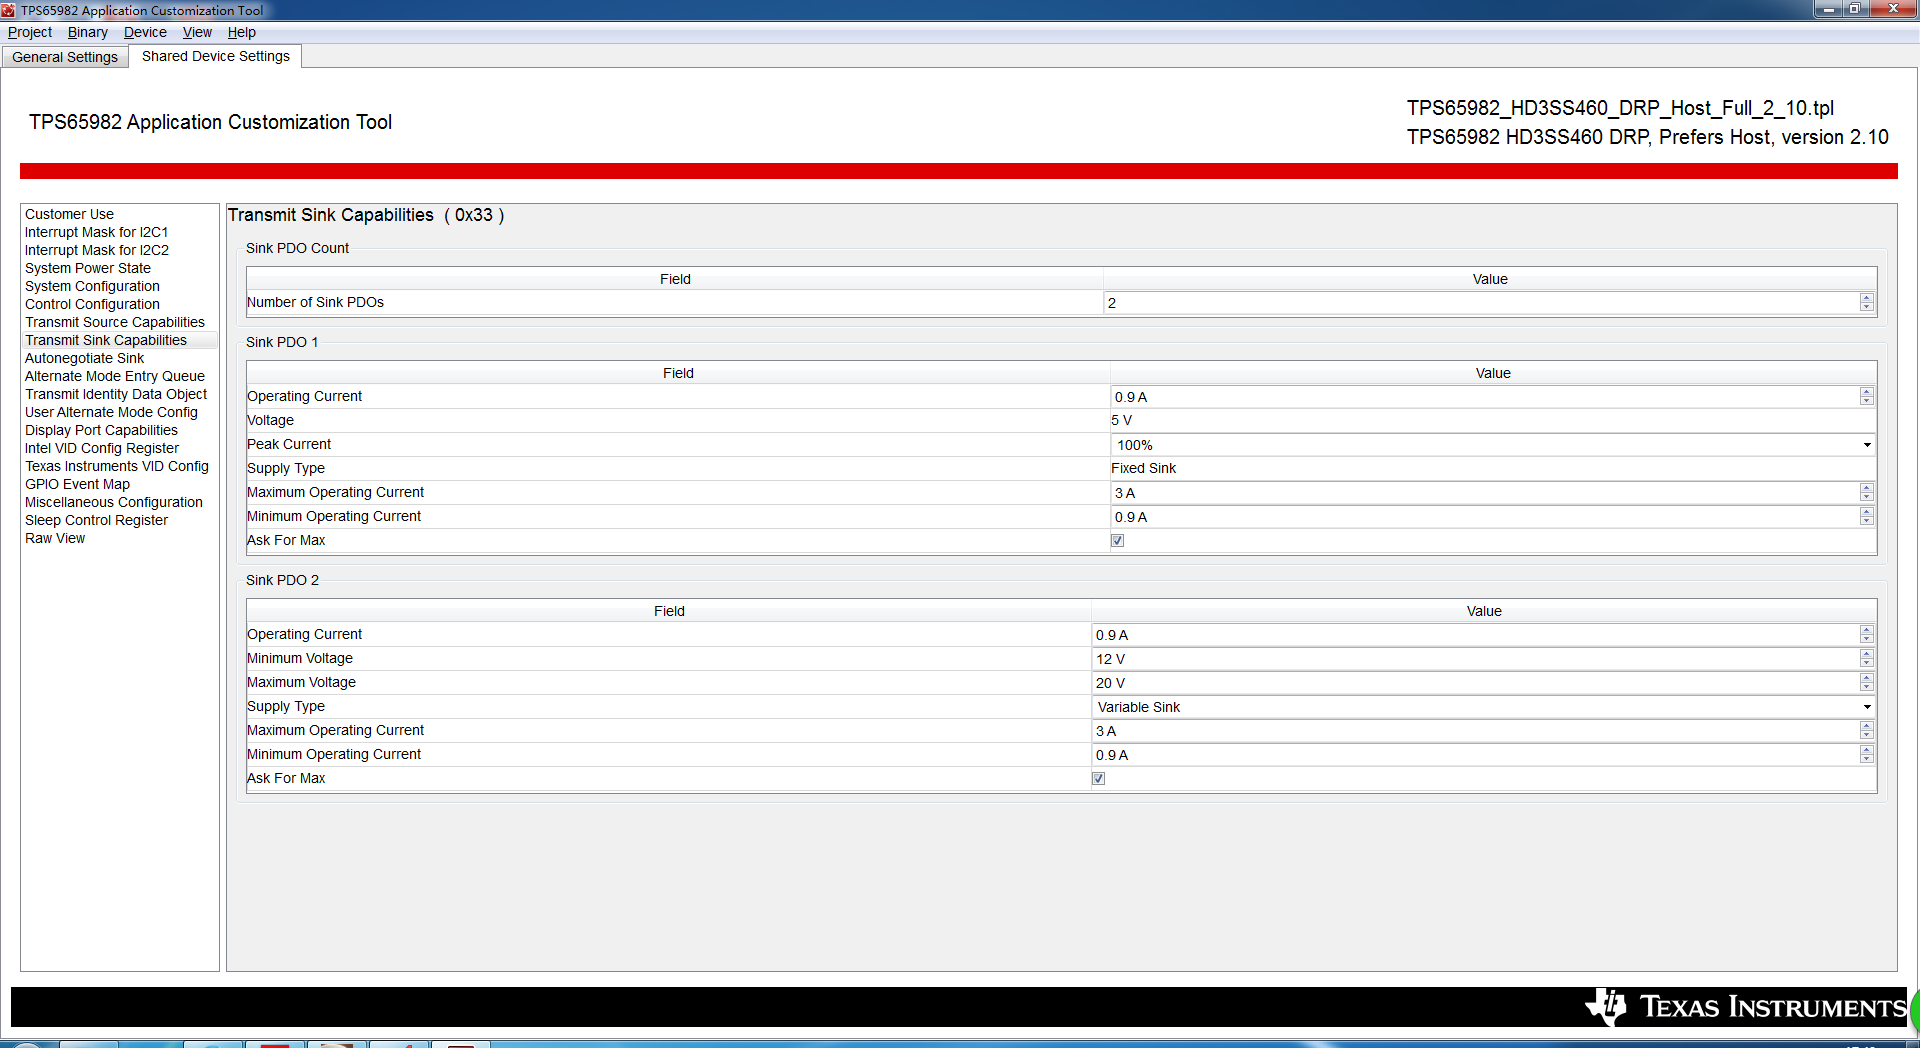Screen dimensions: 1920x1048
Task: Adjust Sink PDO 1 Maximum Operating Current spinner
Action: coord(1867,493)
